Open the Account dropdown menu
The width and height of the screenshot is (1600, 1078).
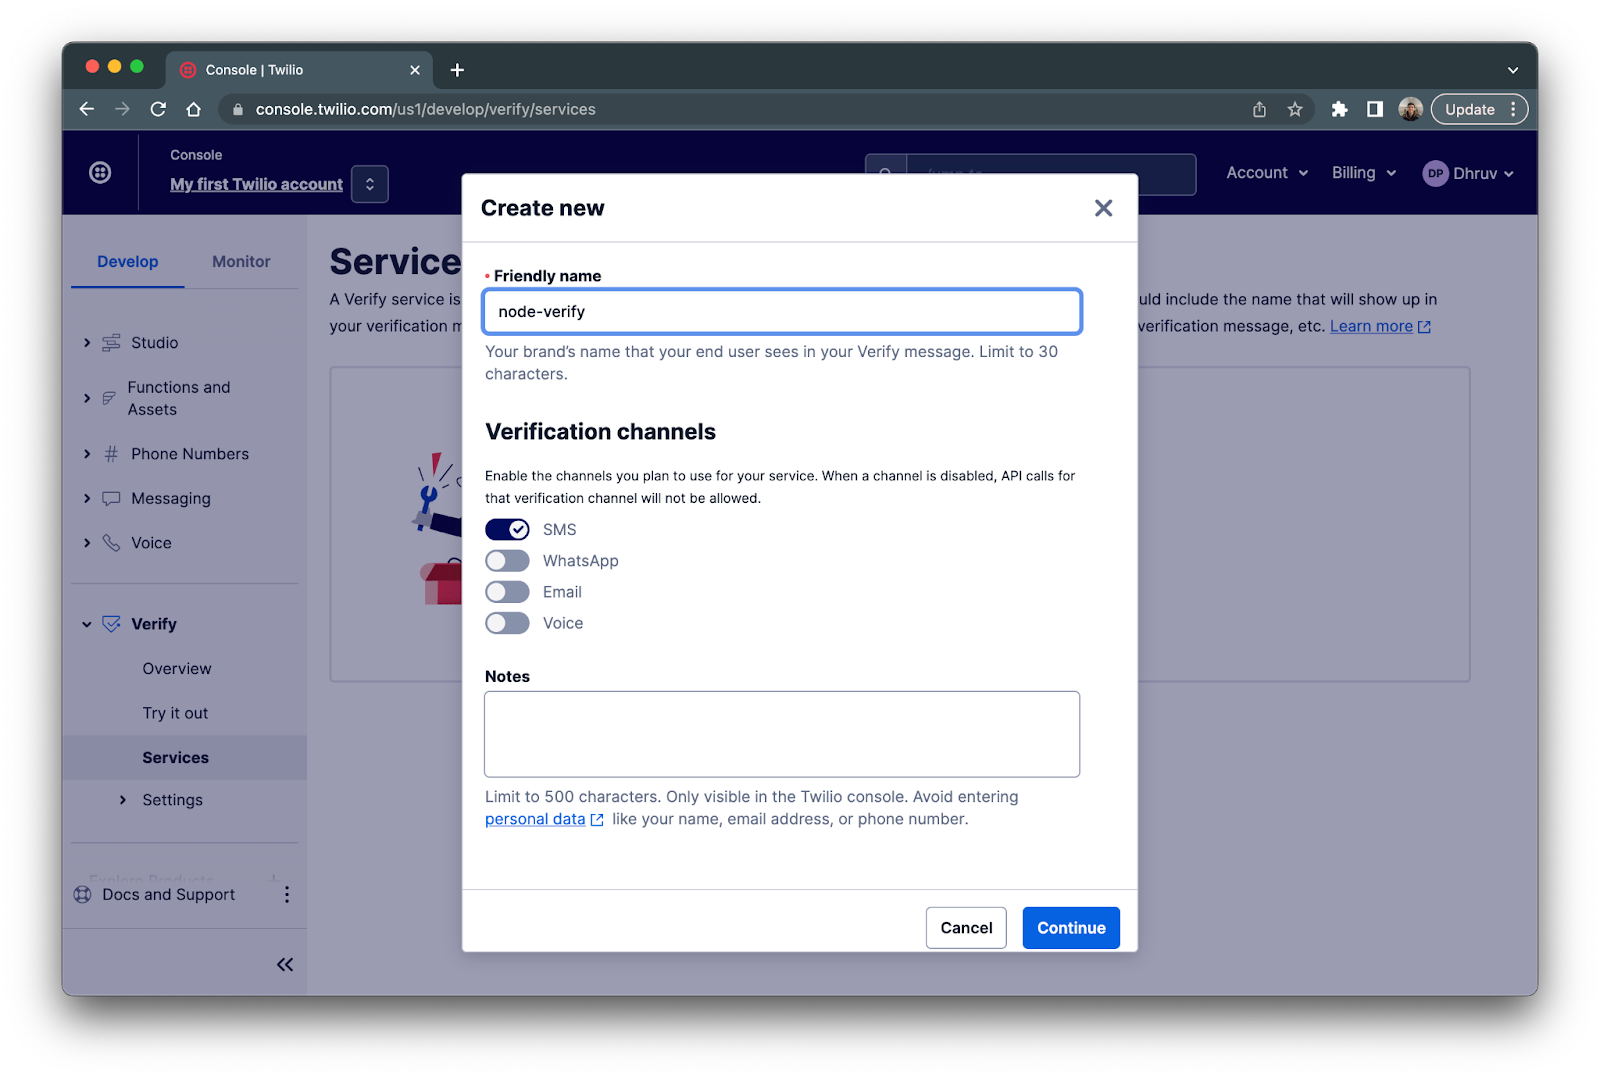1267,173
